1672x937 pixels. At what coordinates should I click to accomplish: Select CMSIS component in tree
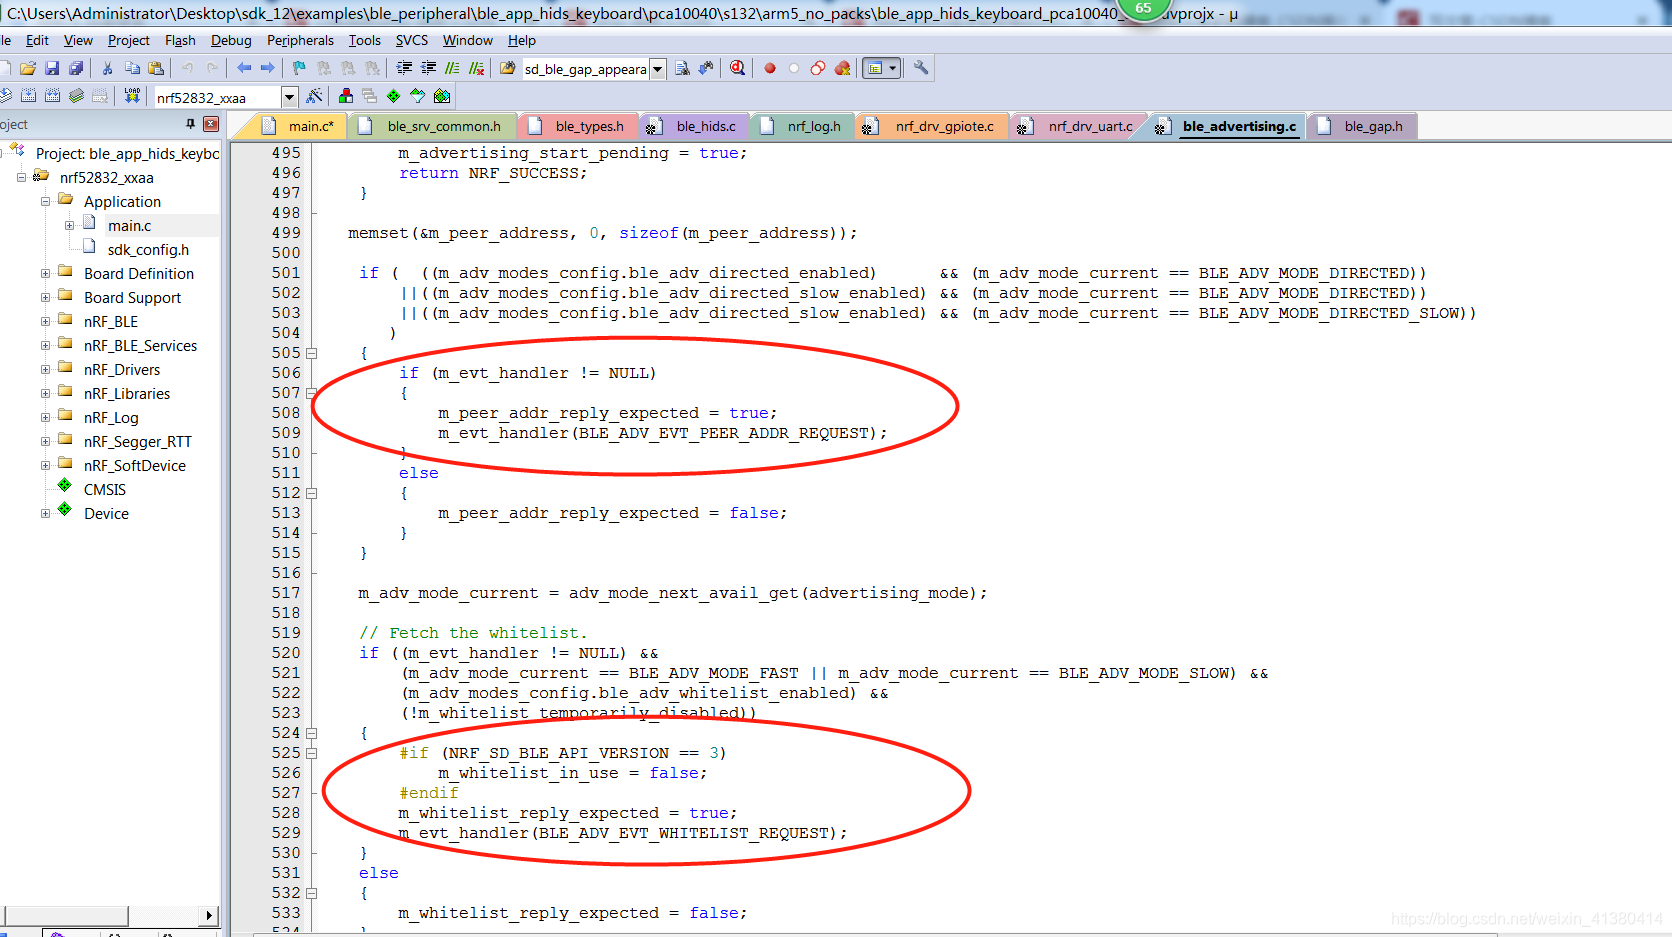tap(104, 489)
